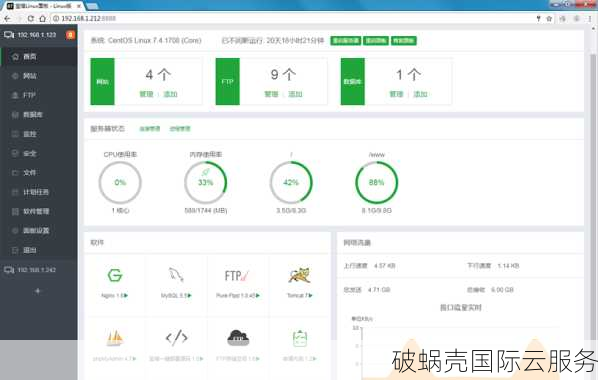Click the browser back arrow
Image resolution: width=598 pixels, height=380 pixels.
(x=7, y=18)
